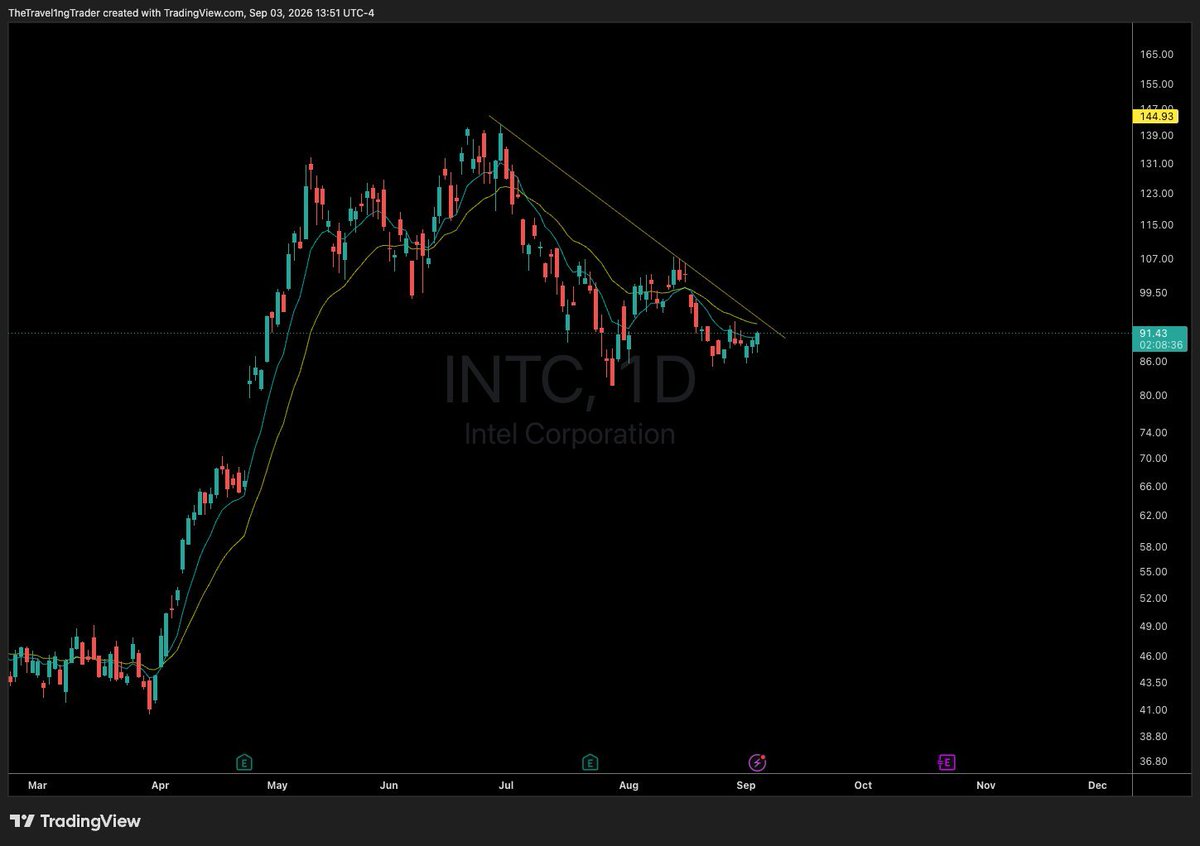
Task: Click the 46.00 price axis label
Action: (1155, 656)
